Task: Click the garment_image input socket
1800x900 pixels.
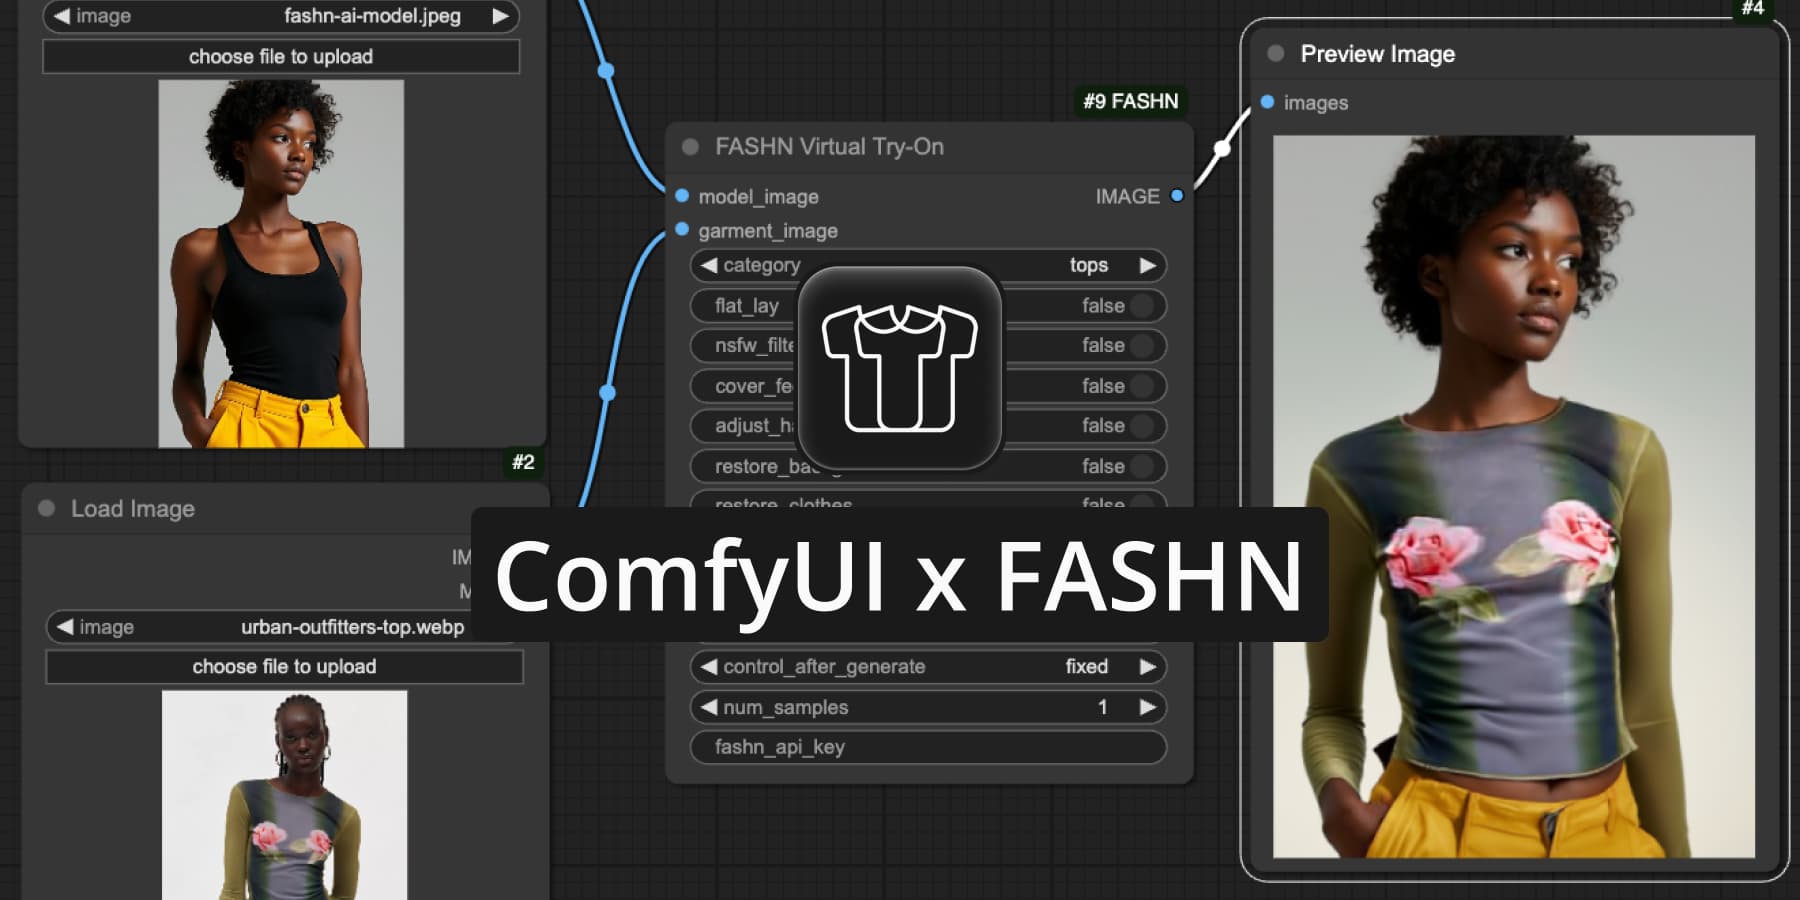Action: 681,231
